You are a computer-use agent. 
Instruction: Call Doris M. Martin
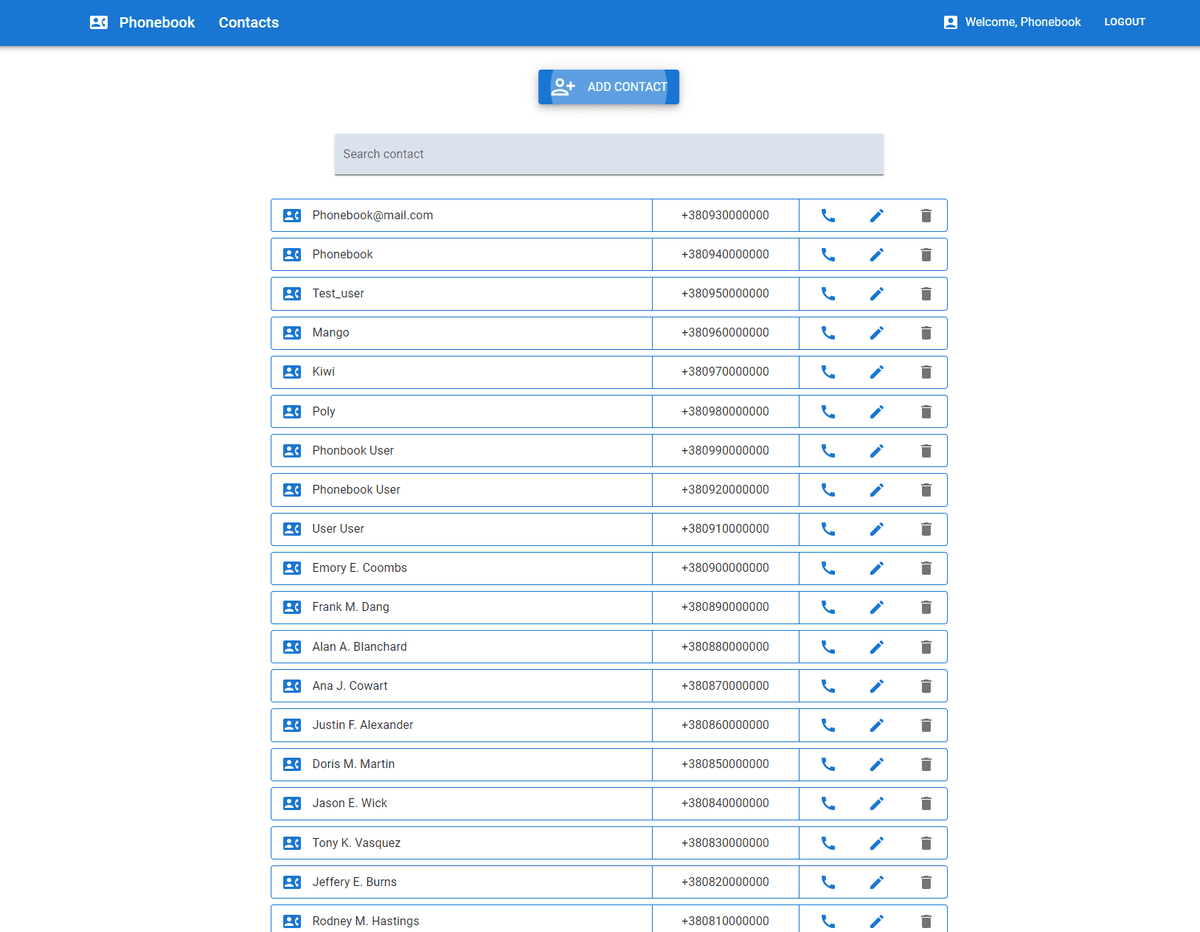[x=828, y=764]
